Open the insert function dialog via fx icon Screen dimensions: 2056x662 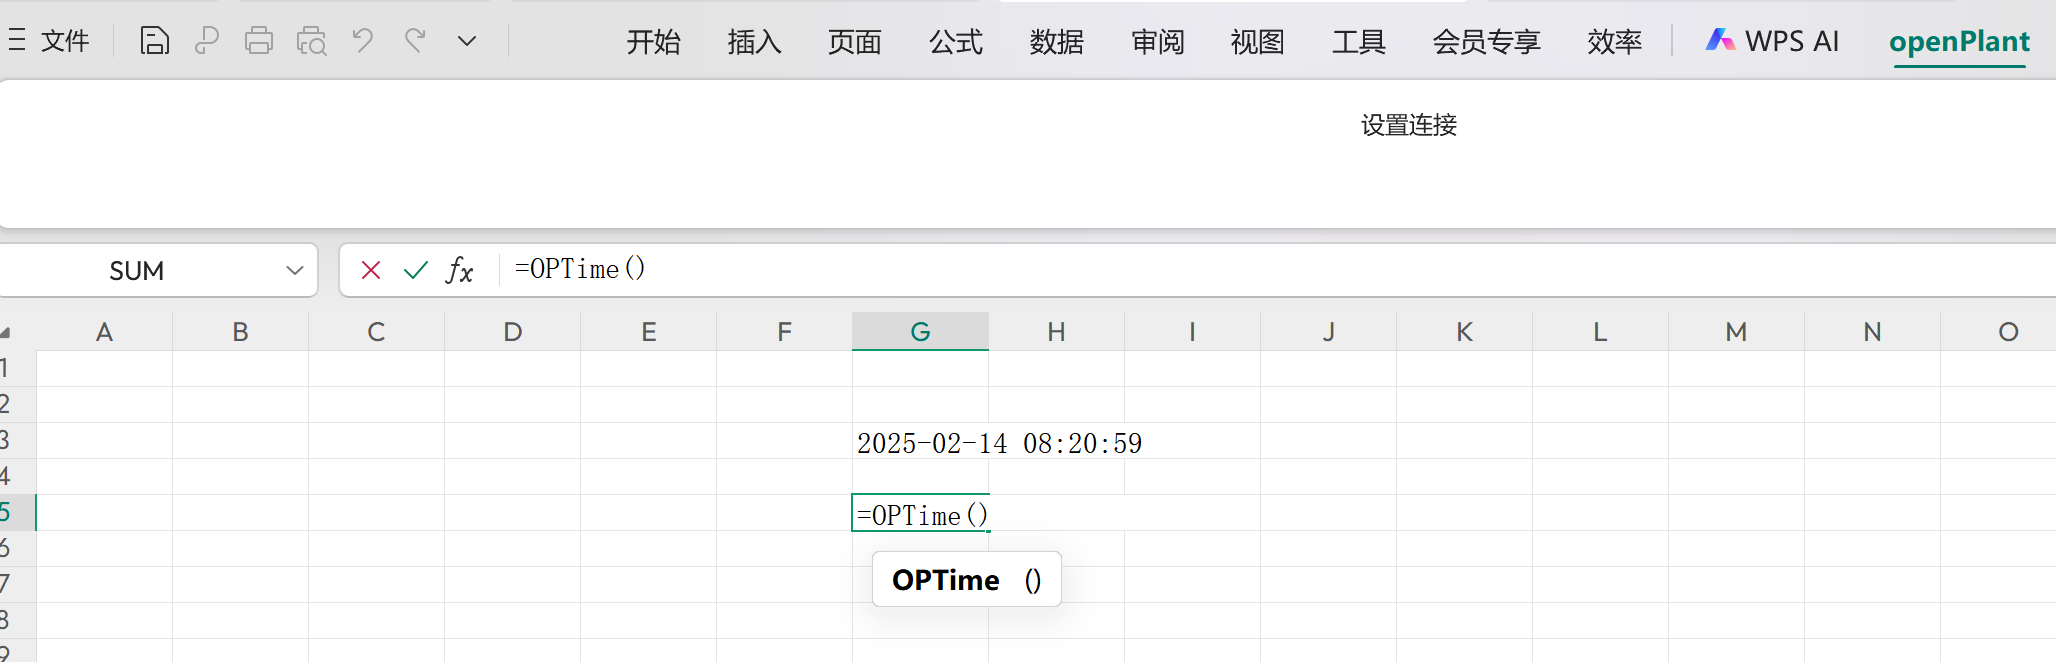coord(458,270)
